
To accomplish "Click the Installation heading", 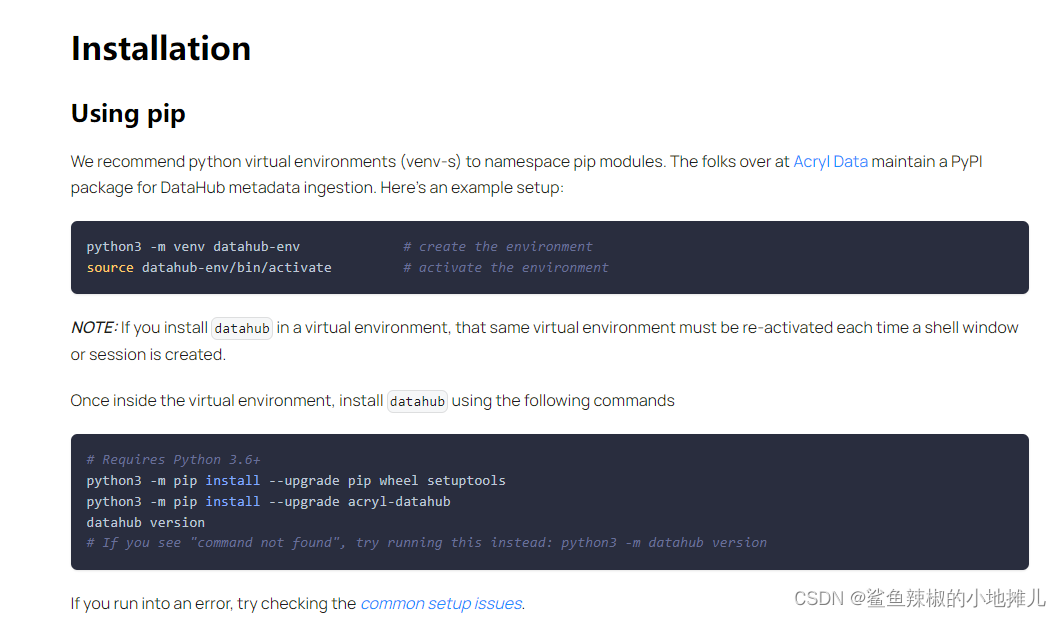I will tap(161, 48).
